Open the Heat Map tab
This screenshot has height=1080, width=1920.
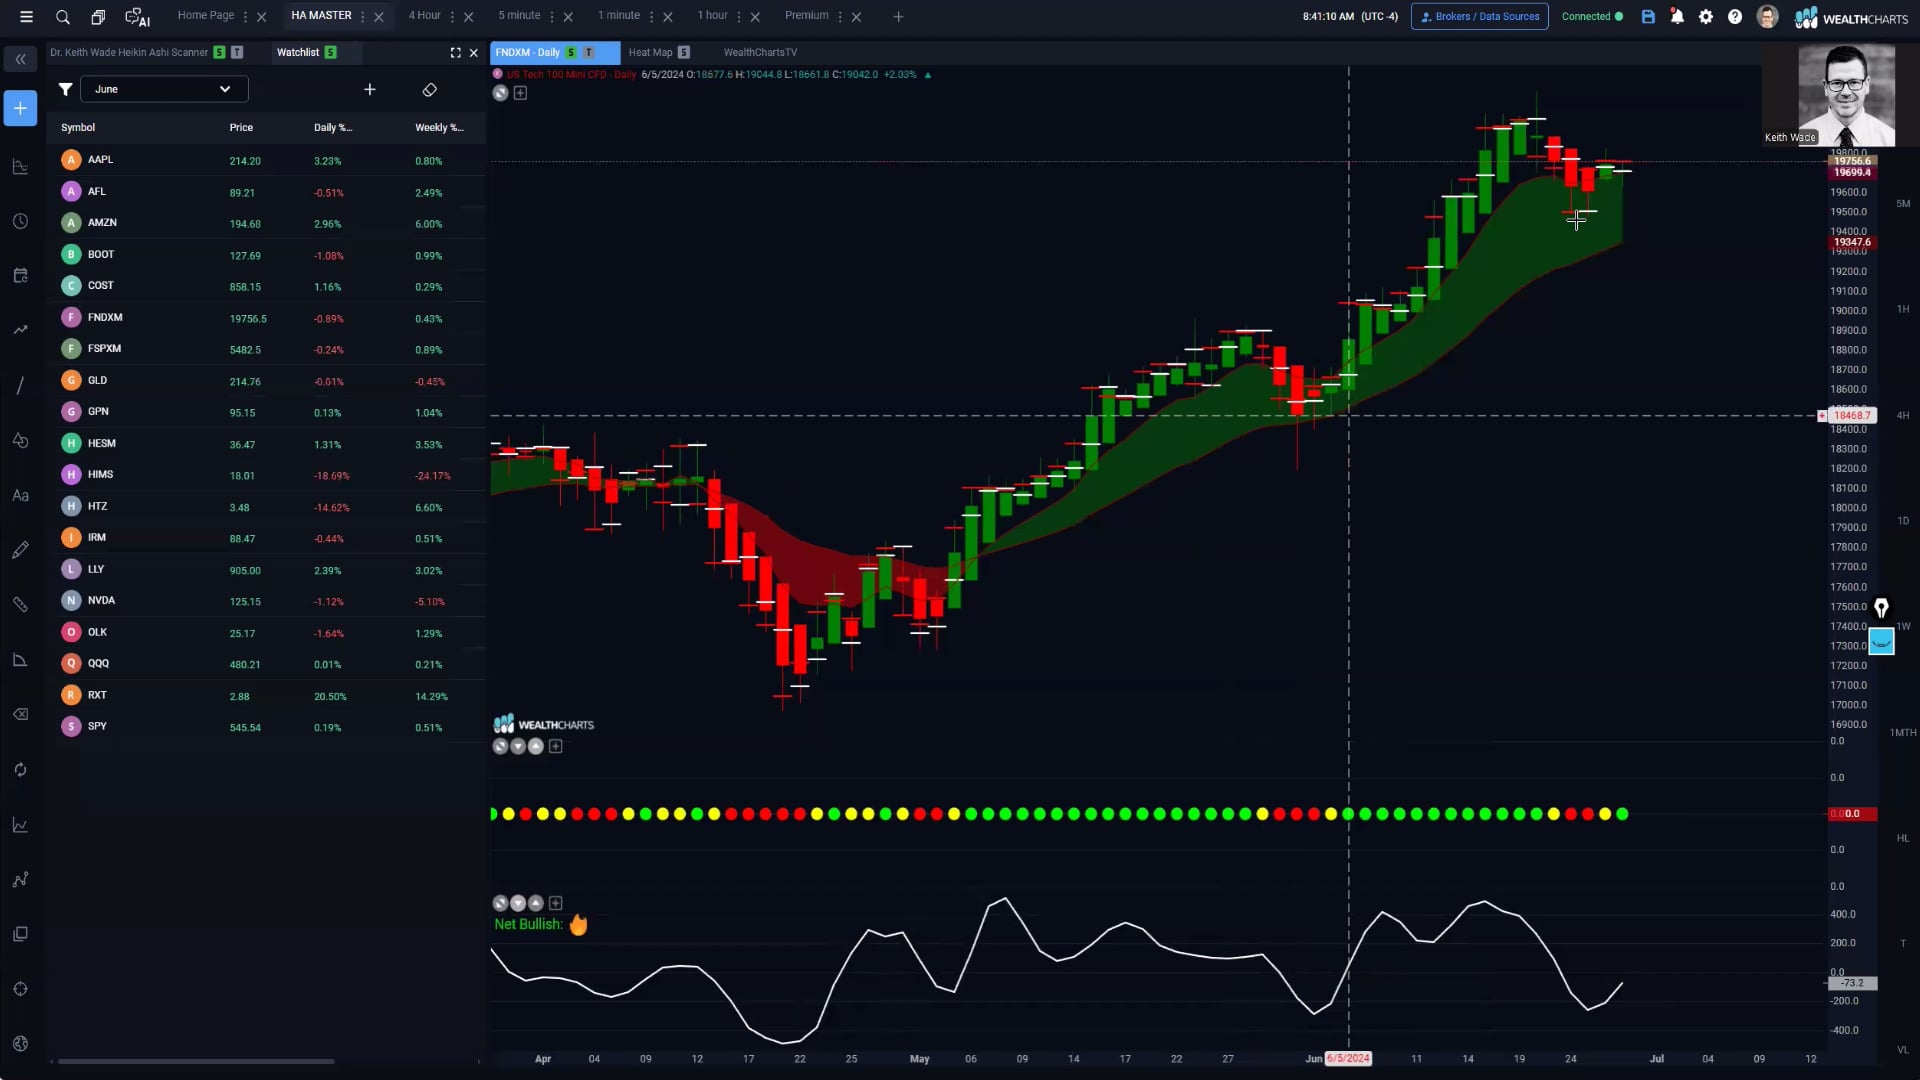650,53
